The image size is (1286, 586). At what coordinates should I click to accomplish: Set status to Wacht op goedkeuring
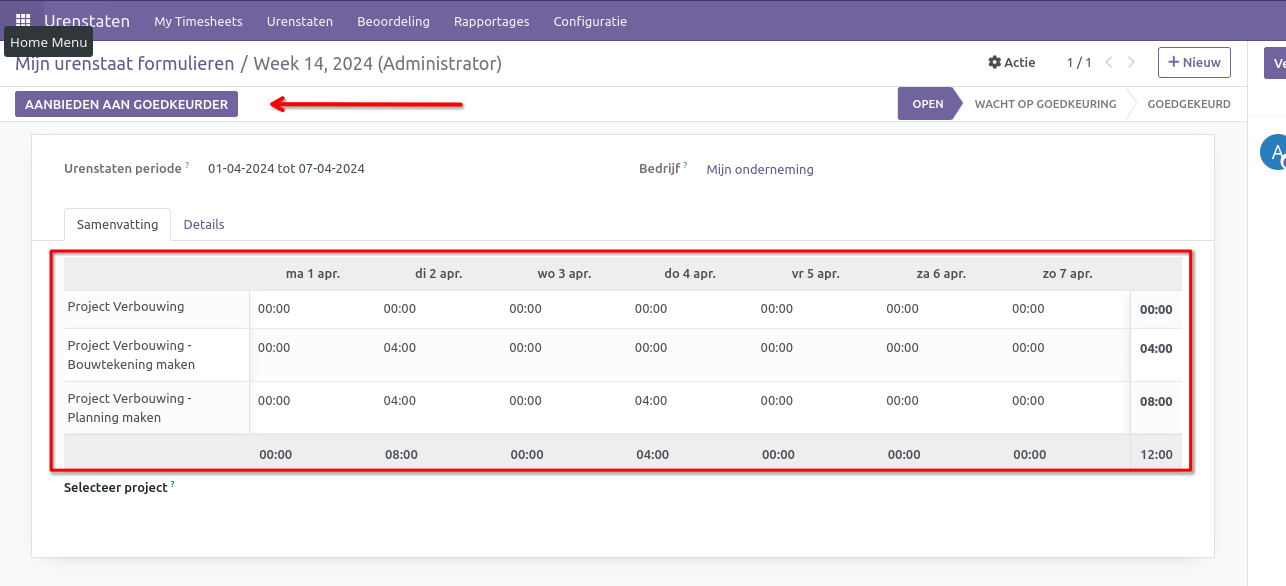1045,104
